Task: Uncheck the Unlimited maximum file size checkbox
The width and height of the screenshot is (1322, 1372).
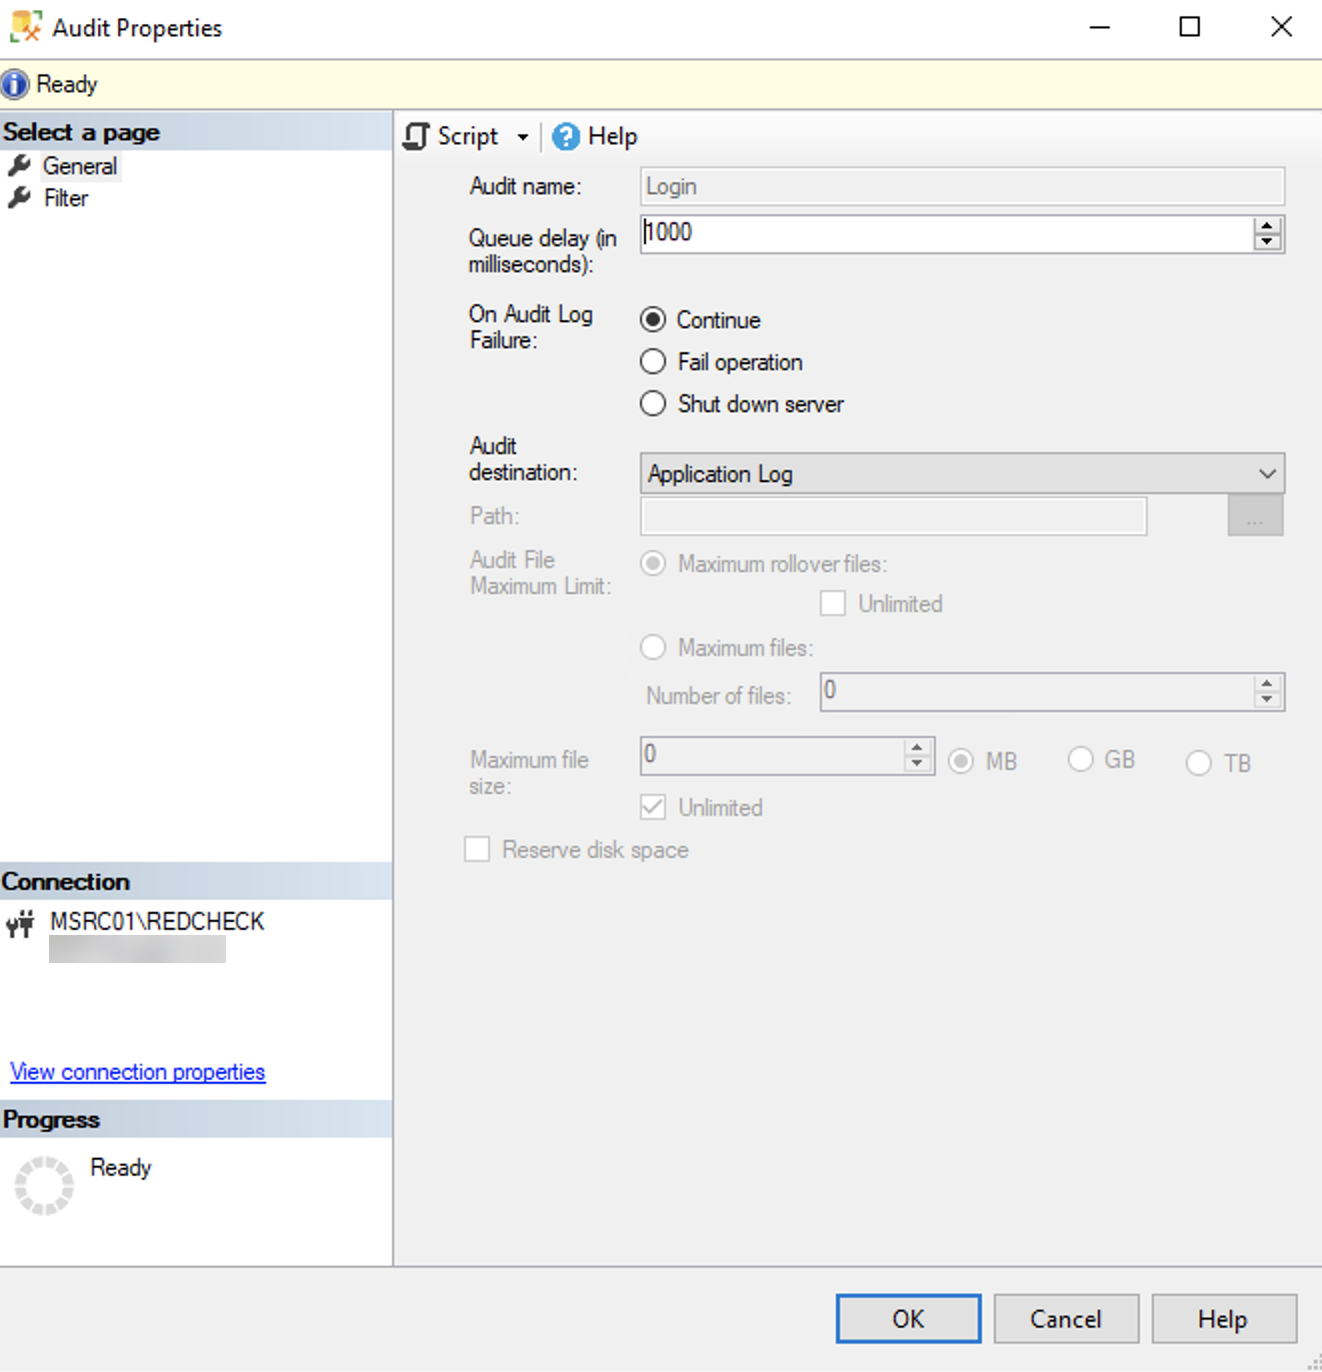Action: pyautogui.click(x=653, y=807)
